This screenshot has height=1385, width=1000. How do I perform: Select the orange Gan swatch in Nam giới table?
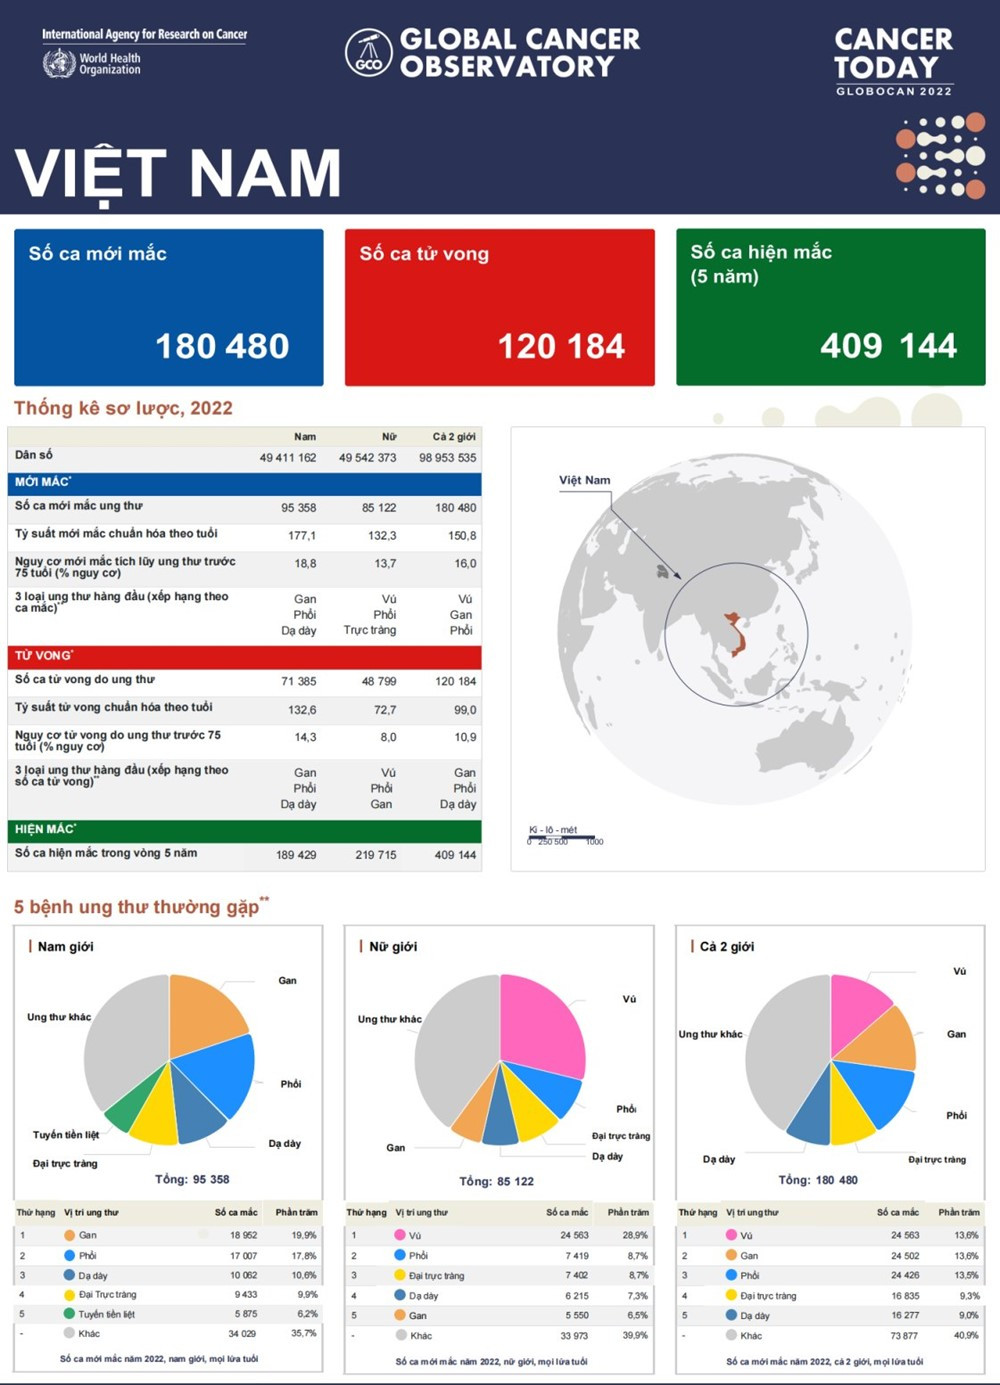tap(69, 1235)
